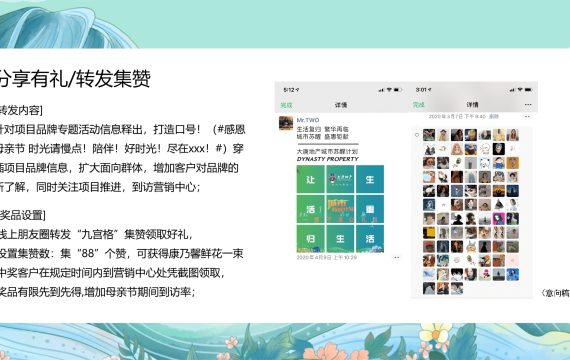Tap battery icon in the 5:12 phone status bar

398,90
